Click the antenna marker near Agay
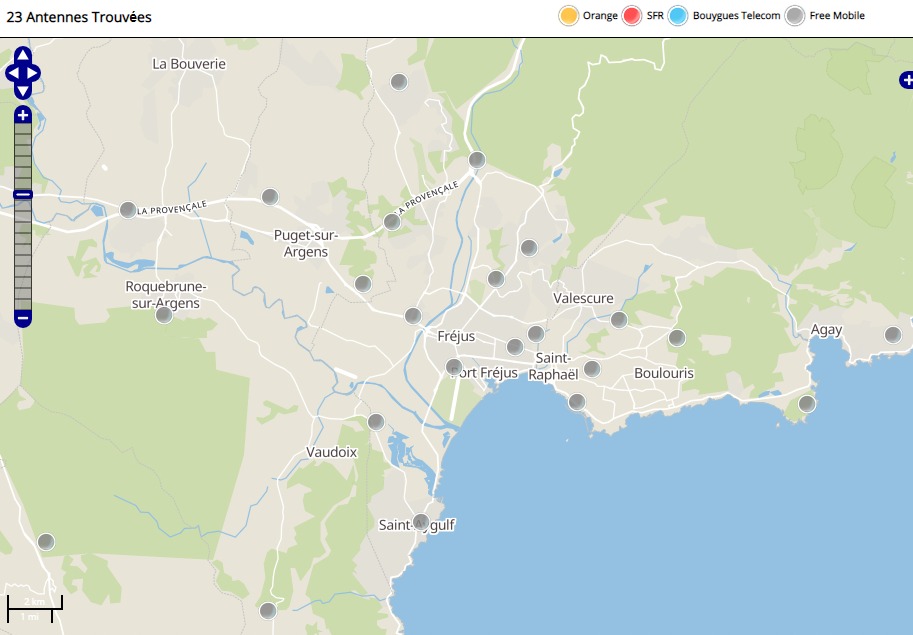The height and width of the screenshot is (635, 913). tap(893, 335)
